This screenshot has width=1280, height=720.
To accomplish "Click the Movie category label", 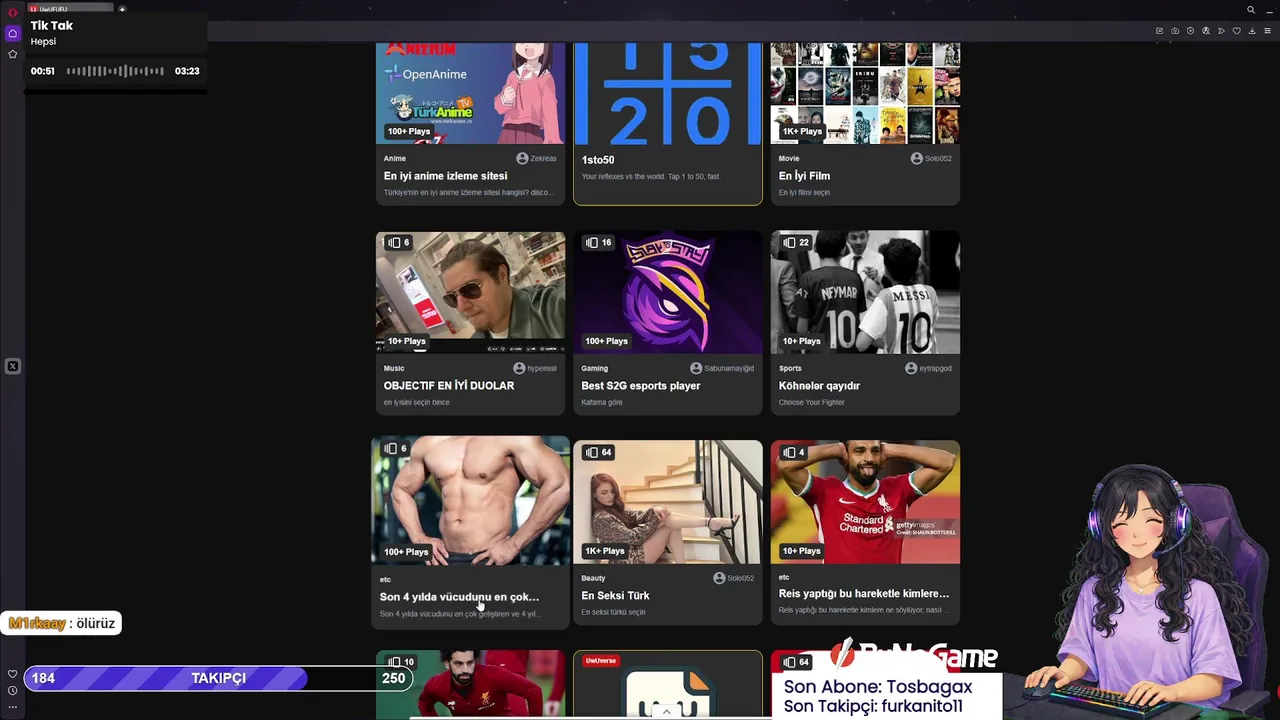I will (789, 158).
